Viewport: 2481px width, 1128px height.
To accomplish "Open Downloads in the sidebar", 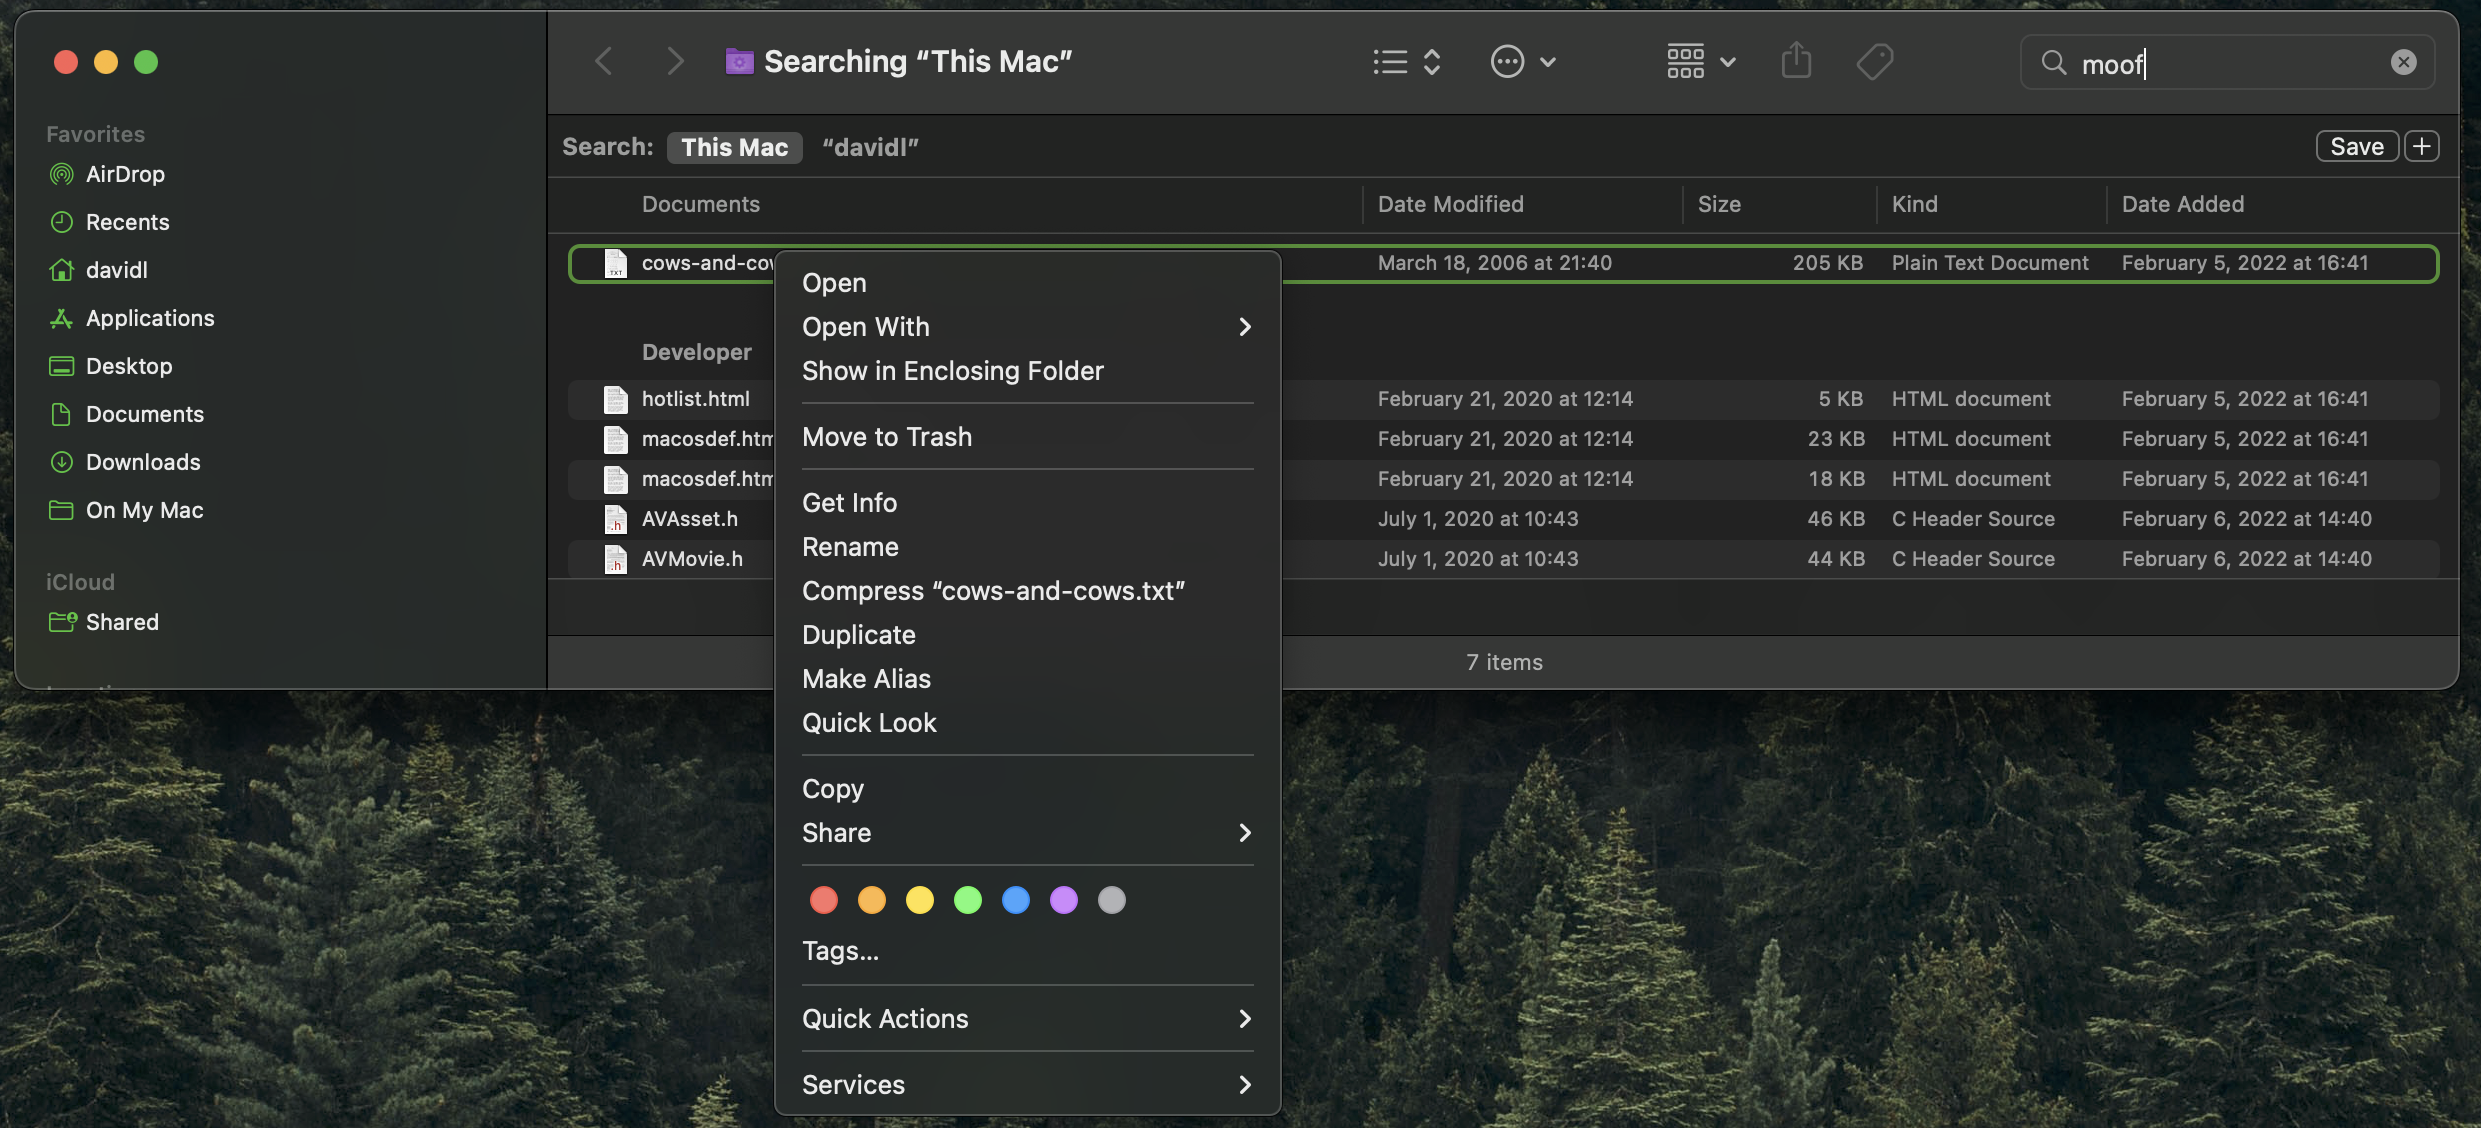I will coord(143,462).
